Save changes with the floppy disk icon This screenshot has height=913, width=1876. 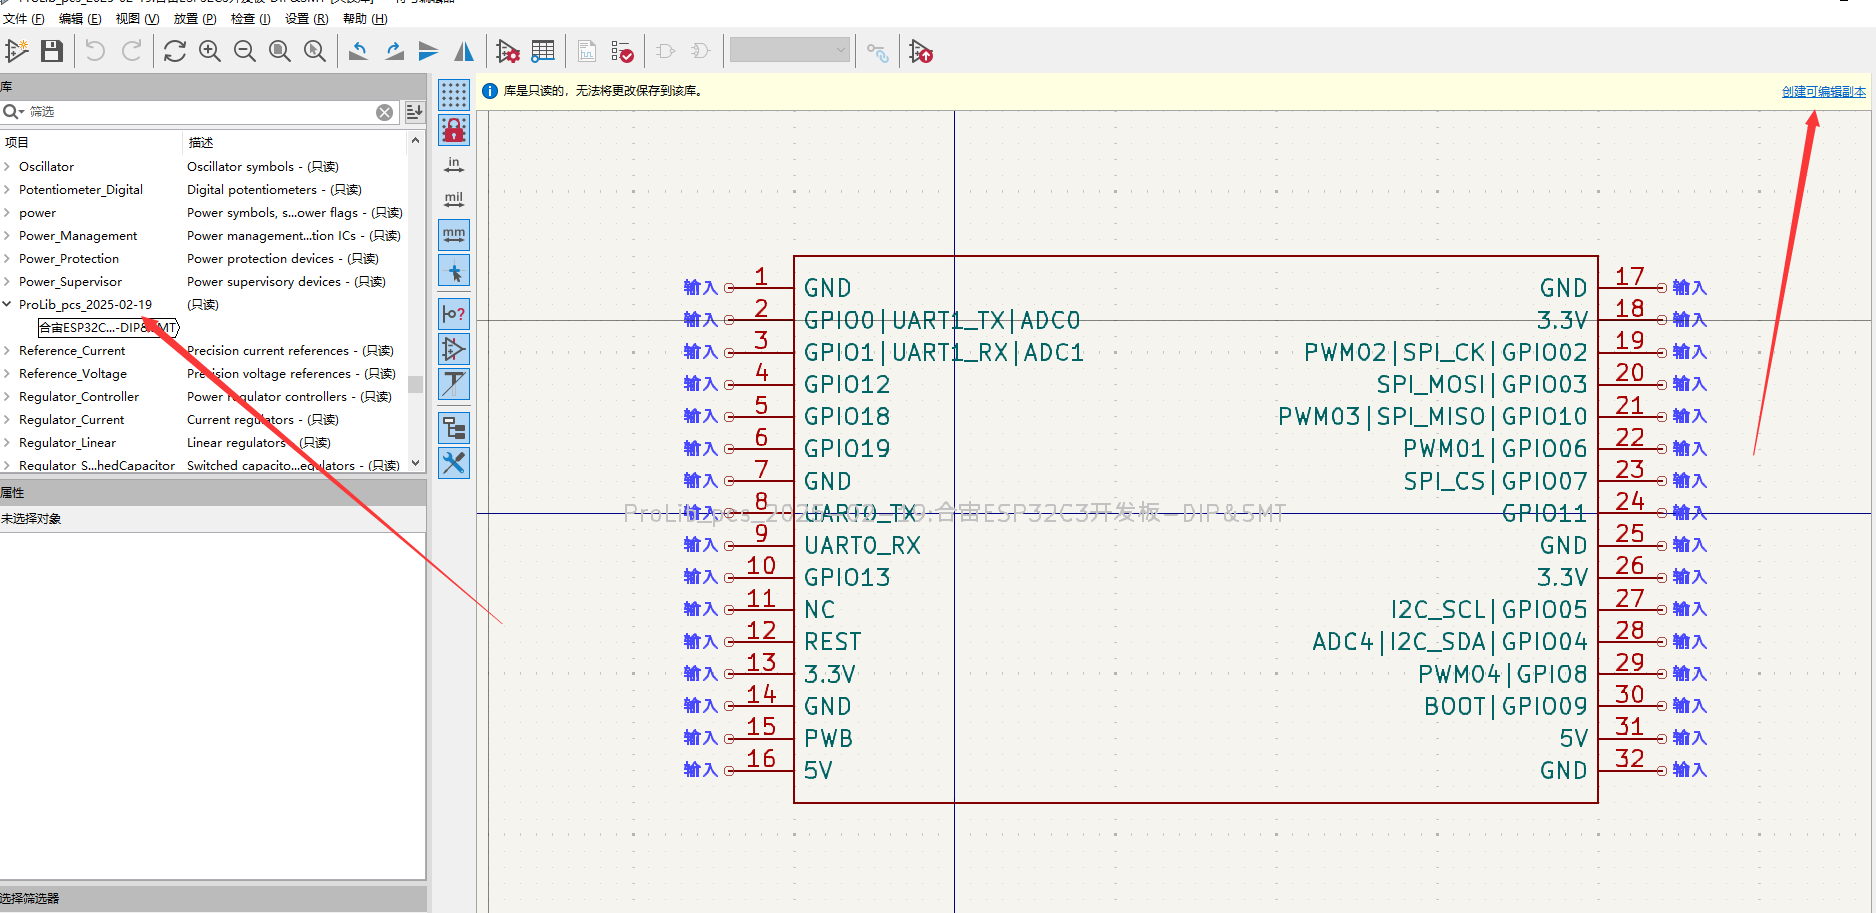[52, 51]
